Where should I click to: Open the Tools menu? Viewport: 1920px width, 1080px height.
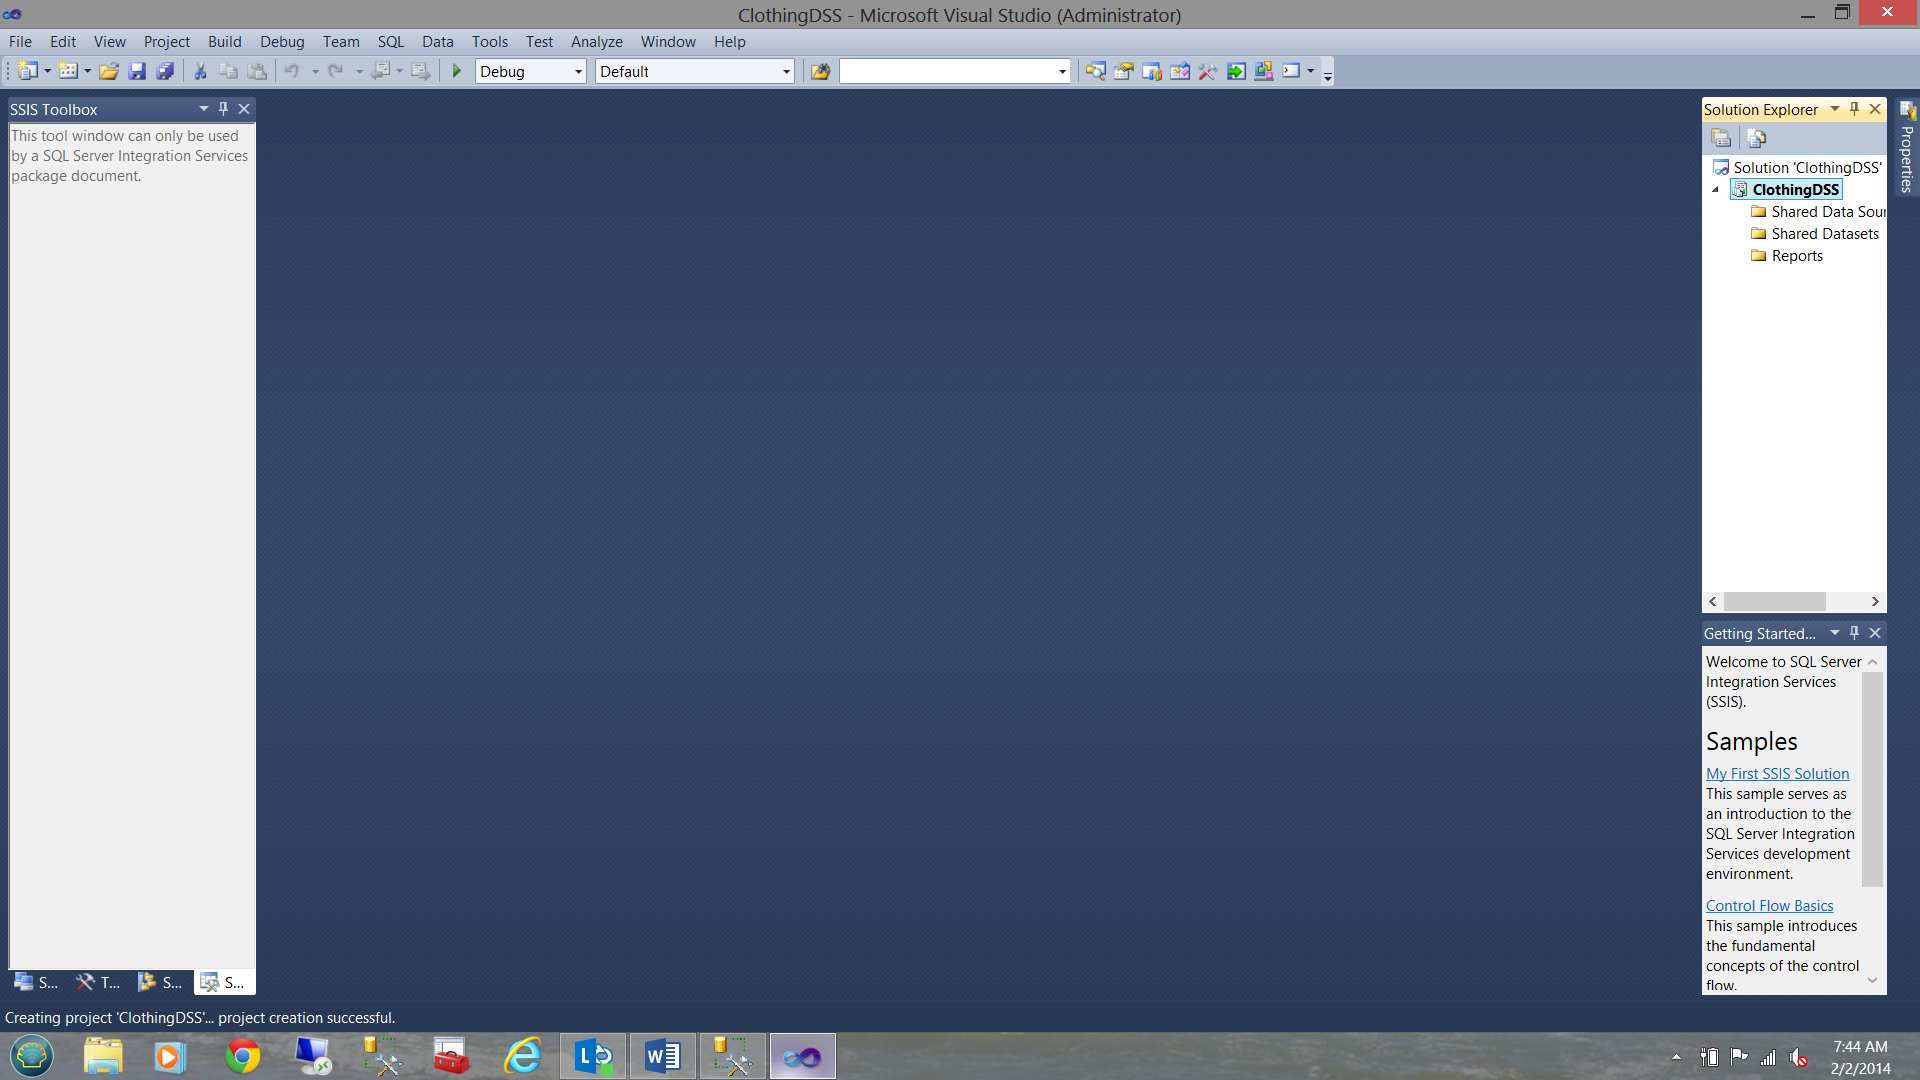click(x=489, y=41)
